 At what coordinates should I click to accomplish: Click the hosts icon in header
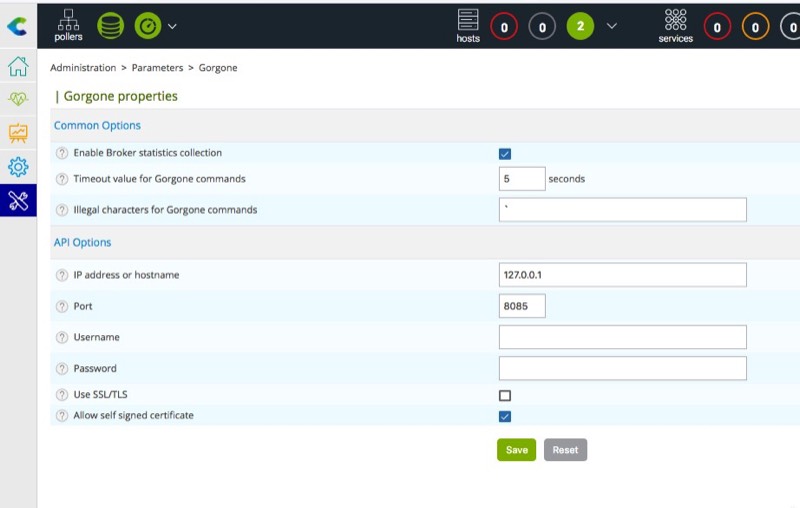468,25
